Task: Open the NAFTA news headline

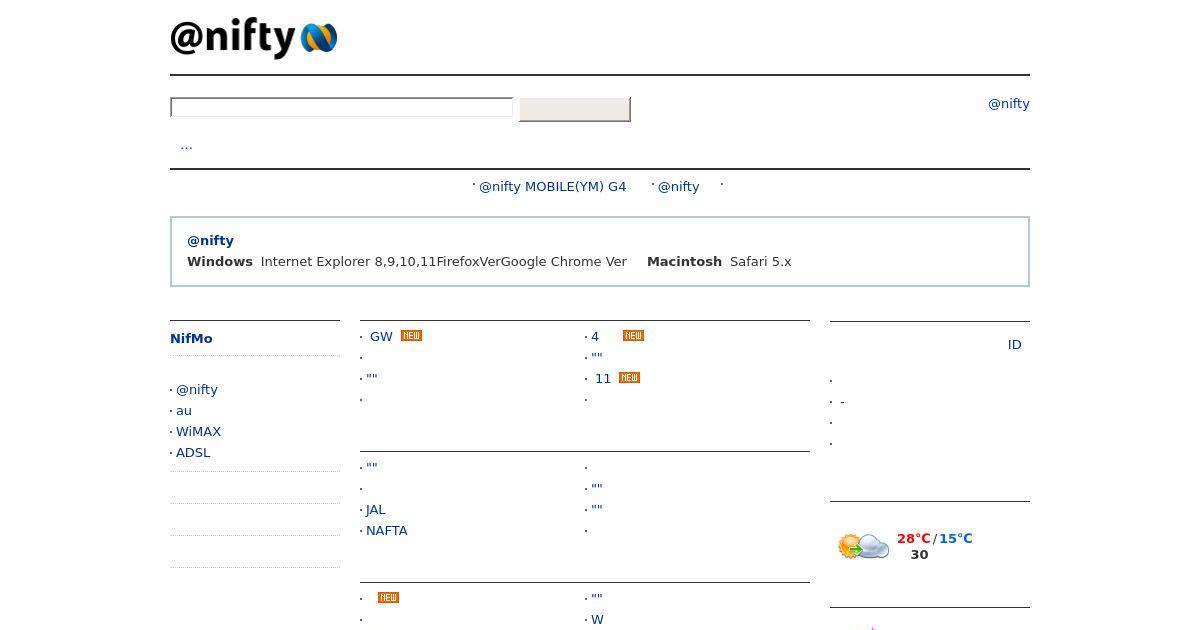Action: [386, 530]
